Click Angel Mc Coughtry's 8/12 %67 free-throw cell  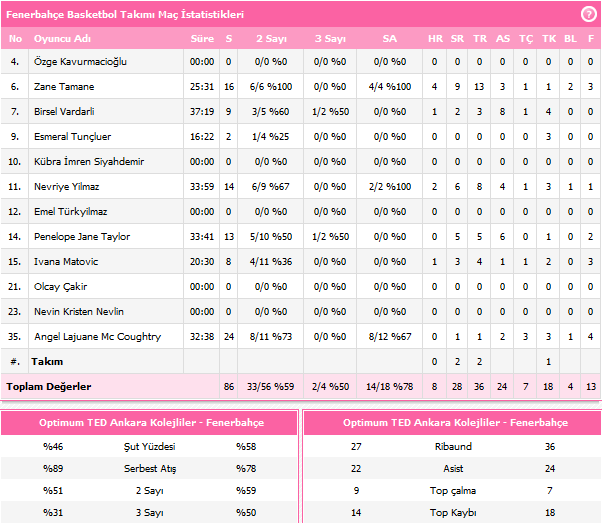tap(390, 336)
